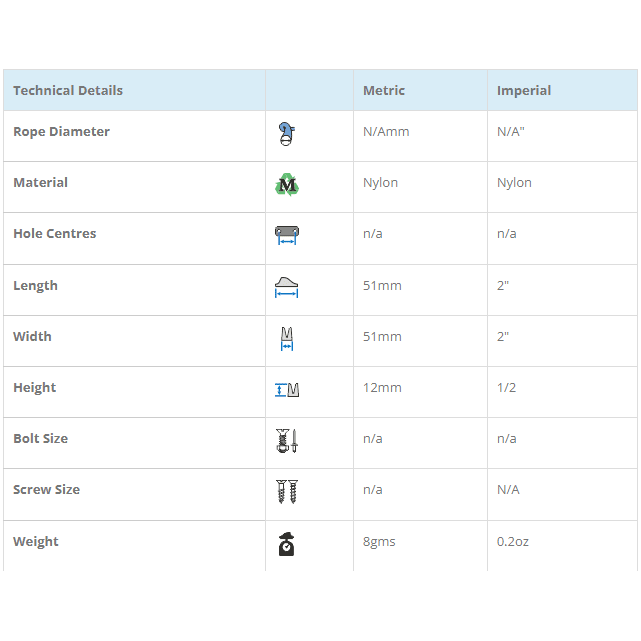Click the Hole Centres label

[55, 234]
